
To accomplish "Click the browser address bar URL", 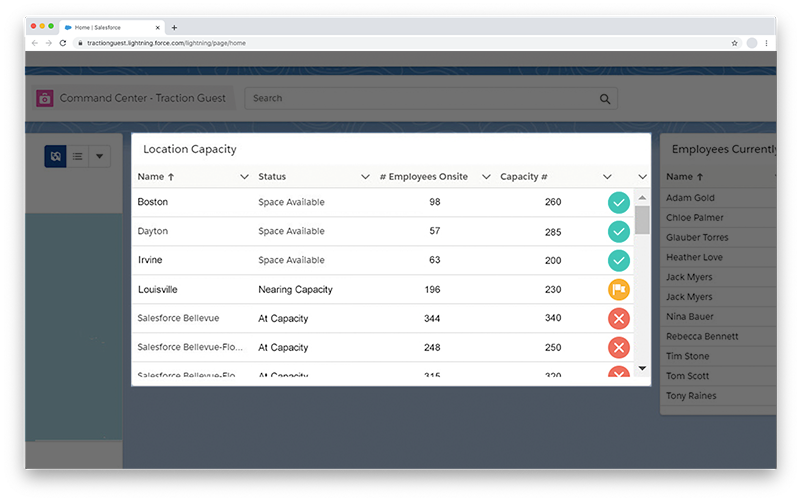I will click(x=166, y=43).
